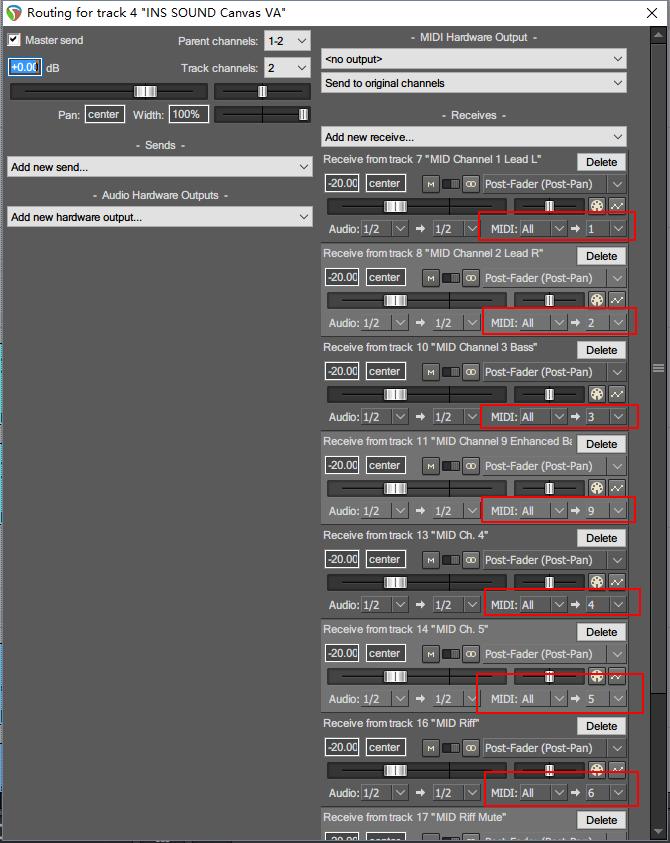Click the track pan slider
The image size is (670, 843).
coord(262,91)
